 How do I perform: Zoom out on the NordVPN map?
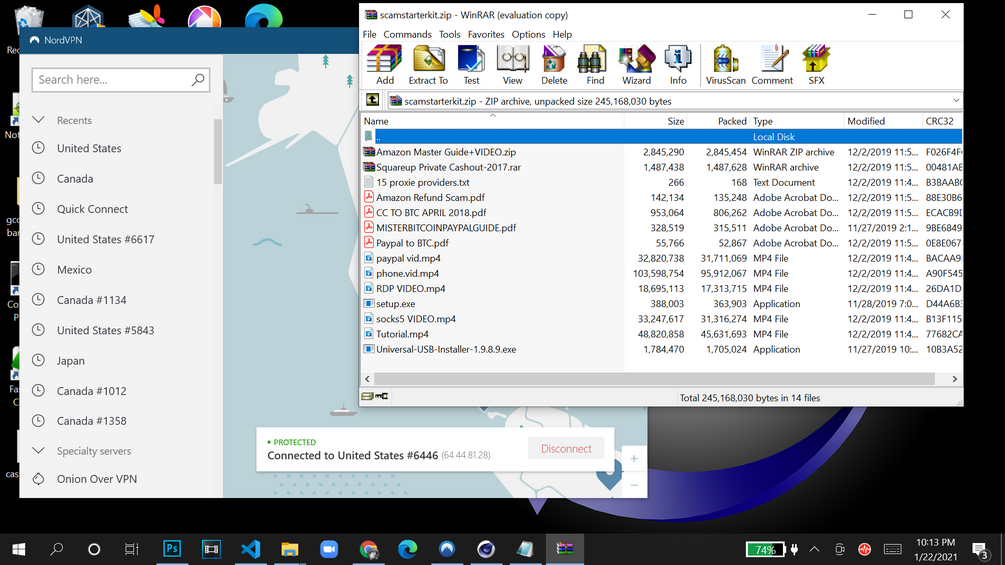click(x=634, y=486)
